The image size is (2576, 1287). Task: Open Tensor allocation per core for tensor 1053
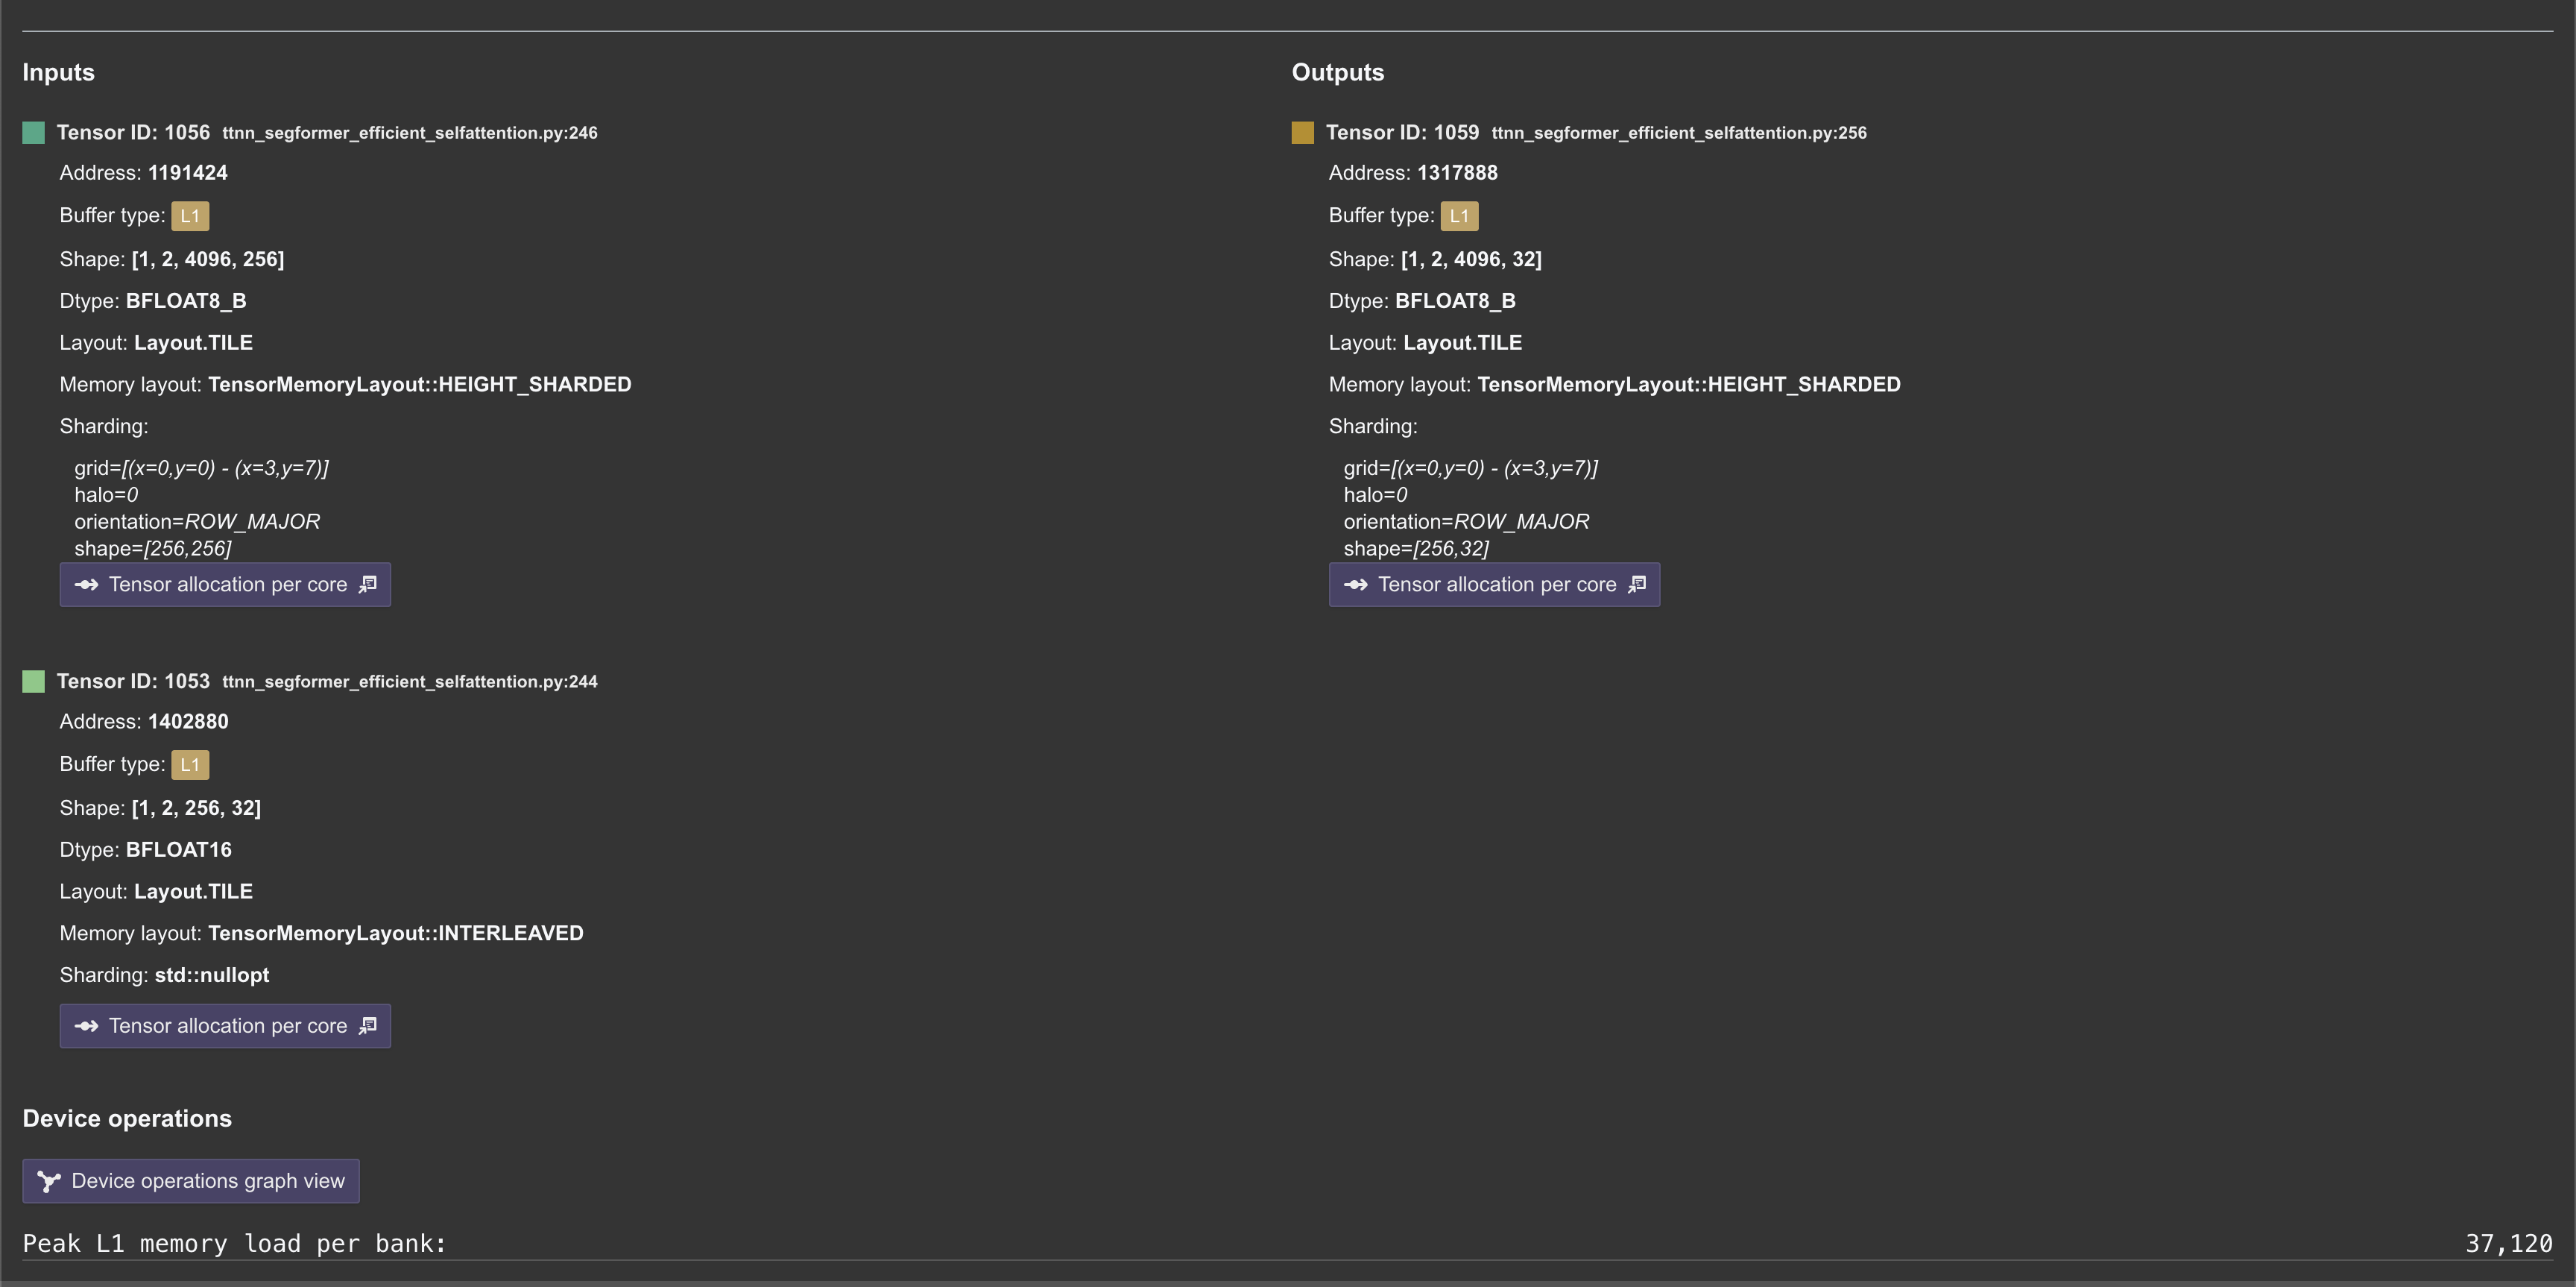[x=225, y=1025]
